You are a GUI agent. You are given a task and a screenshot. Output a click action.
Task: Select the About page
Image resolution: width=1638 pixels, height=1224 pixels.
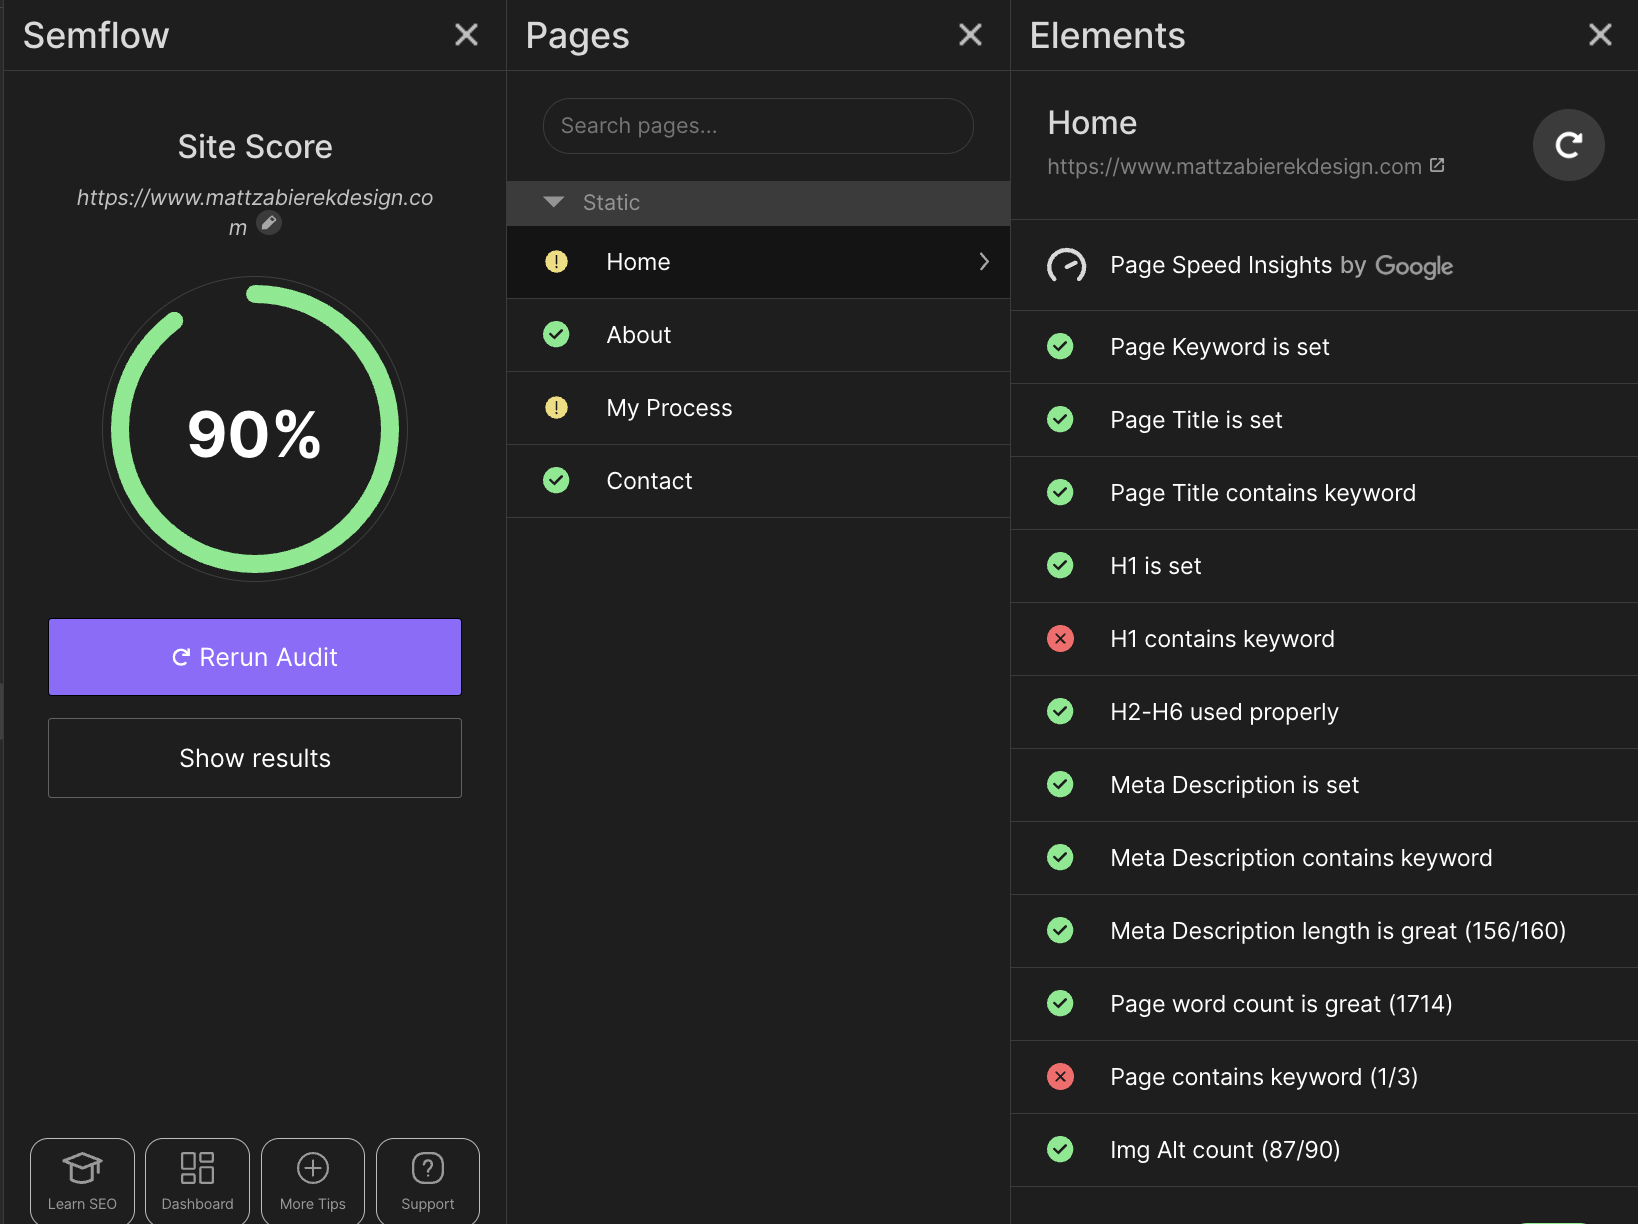coord(758,335)
